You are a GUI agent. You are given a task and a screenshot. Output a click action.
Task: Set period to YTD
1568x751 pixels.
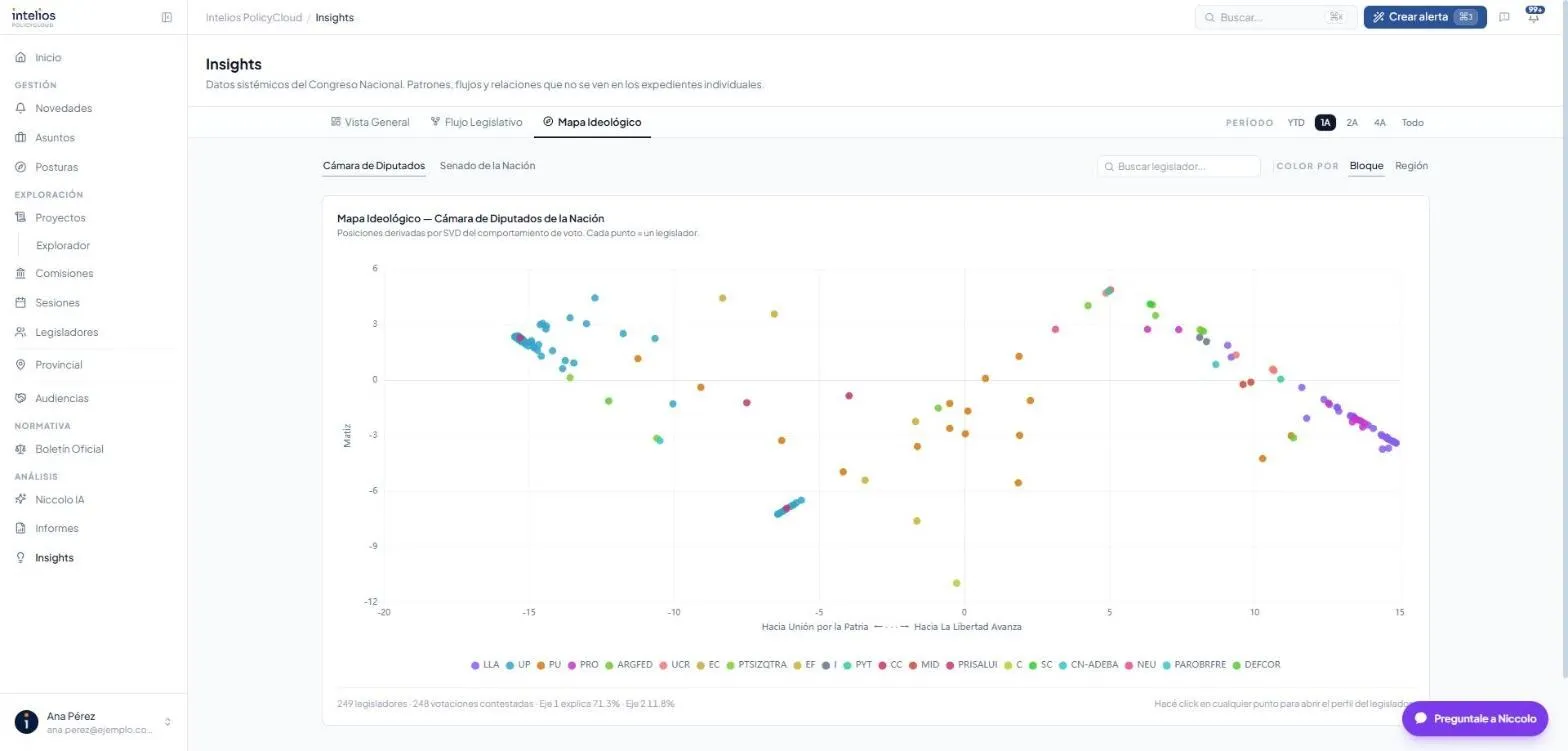(1296, 123)
